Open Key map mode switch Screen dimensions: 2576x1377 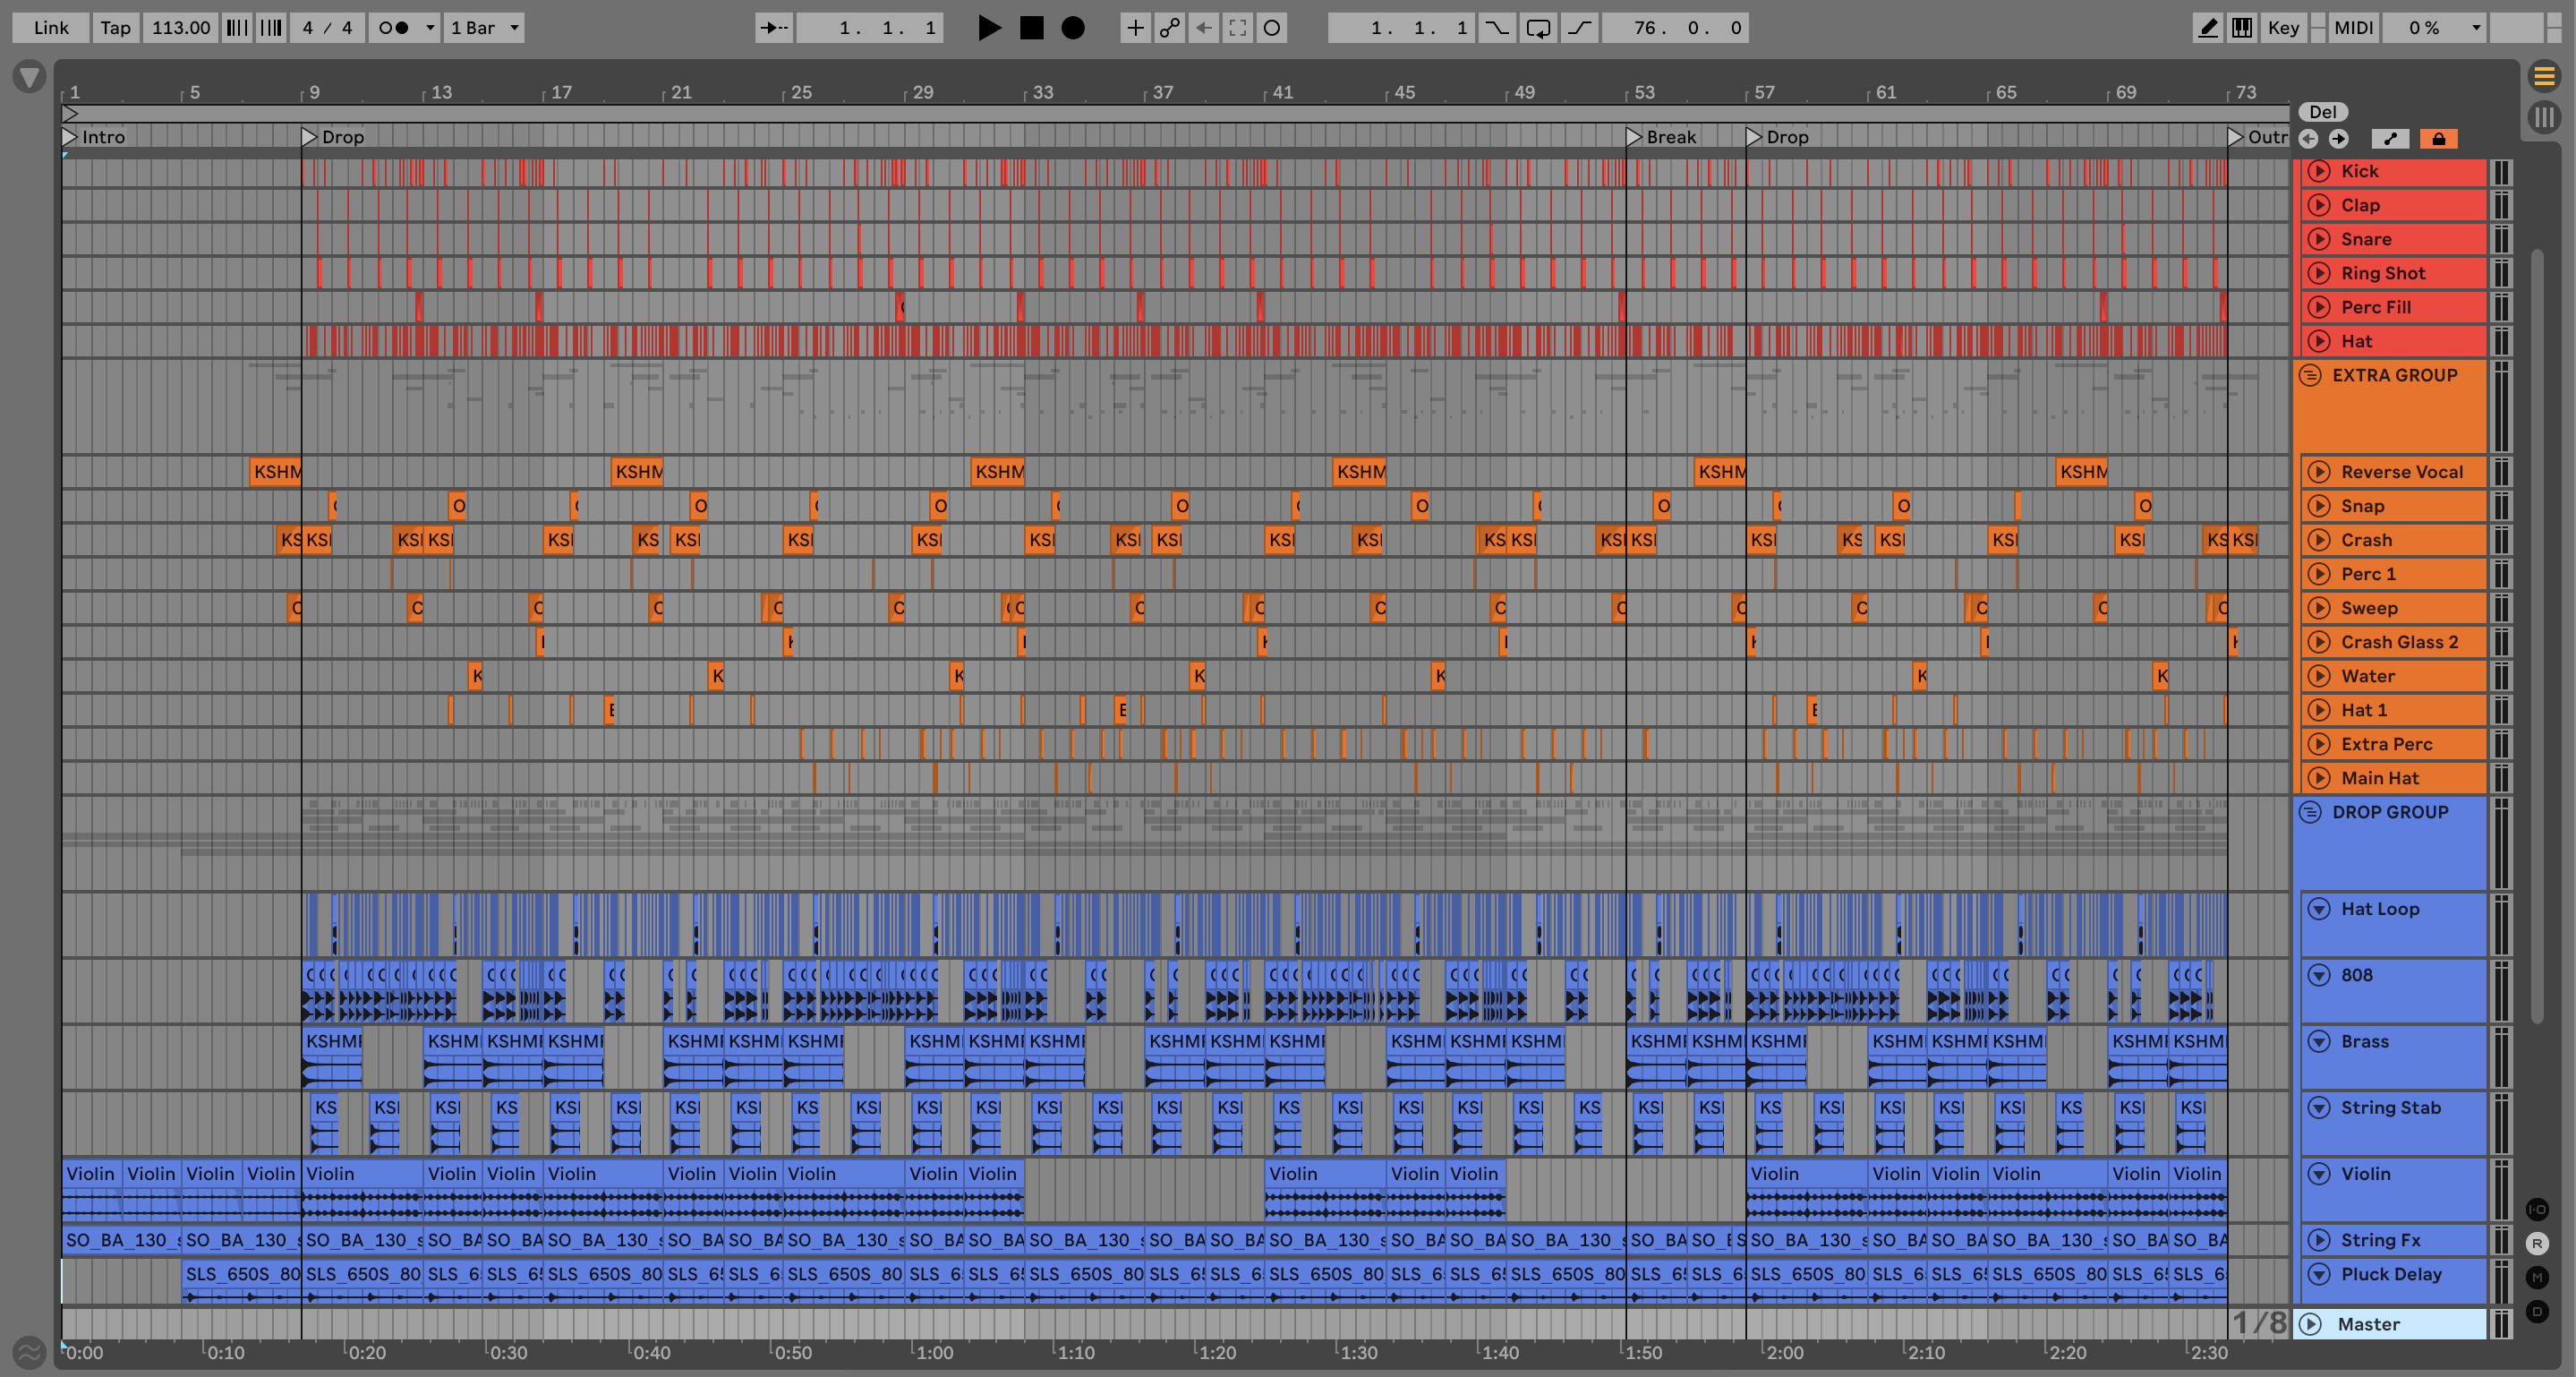[x=2283, y=28]
